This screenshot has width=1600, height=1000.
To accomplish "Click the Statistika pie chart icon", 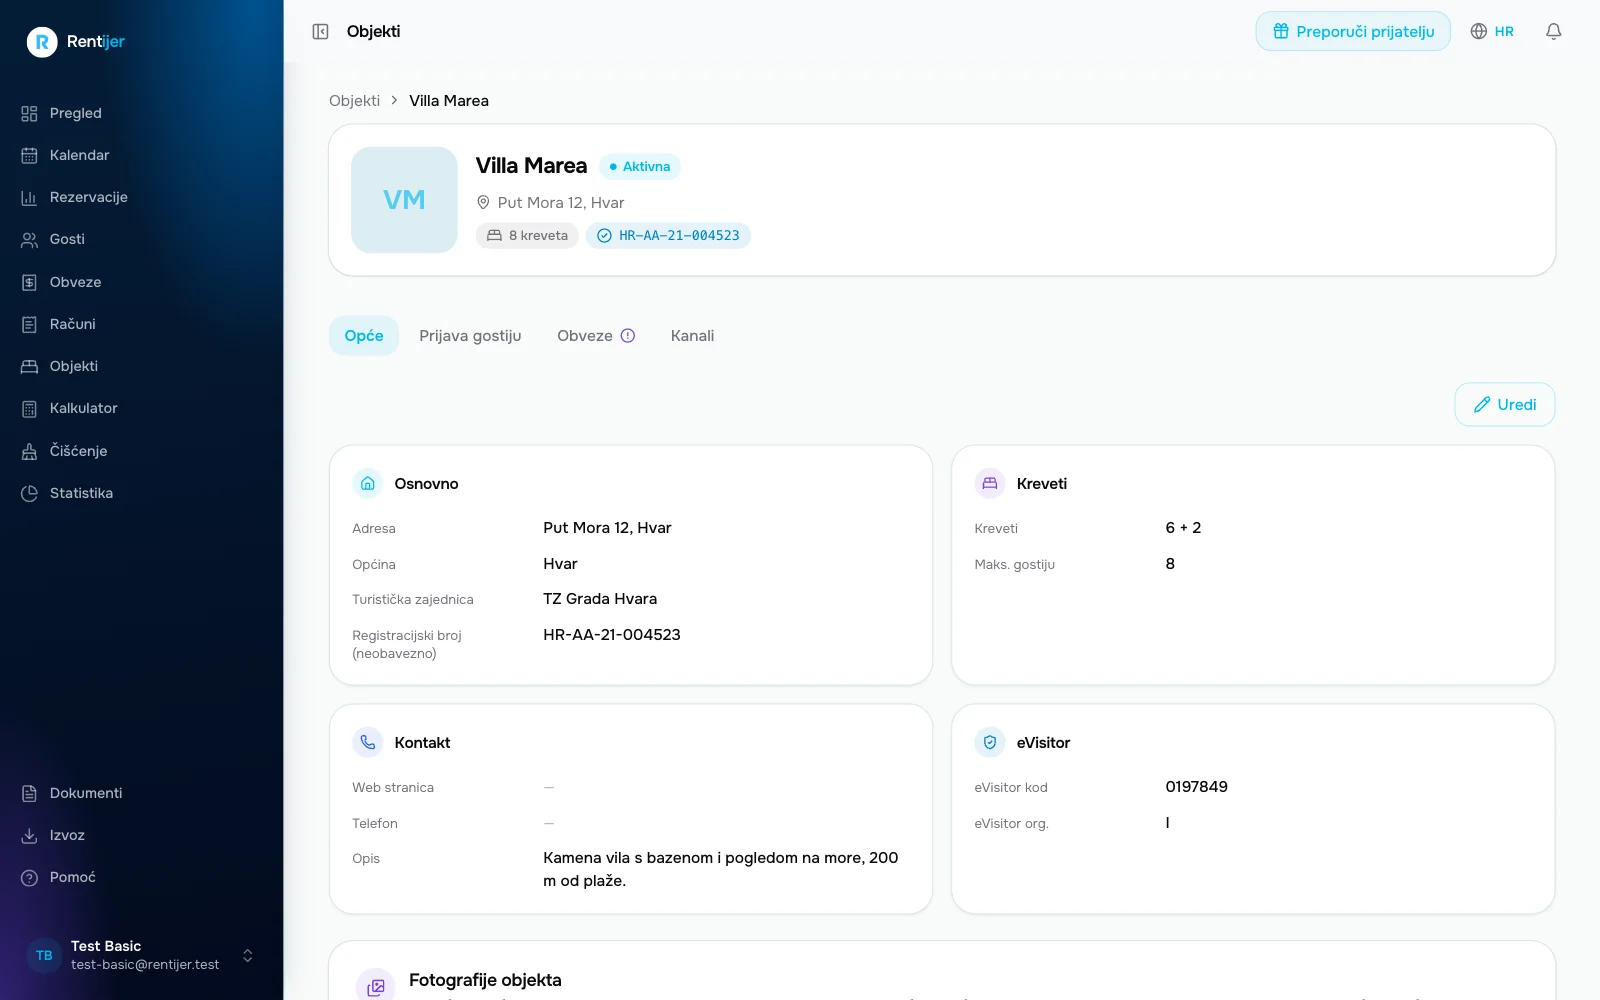I will pos(29,493).
